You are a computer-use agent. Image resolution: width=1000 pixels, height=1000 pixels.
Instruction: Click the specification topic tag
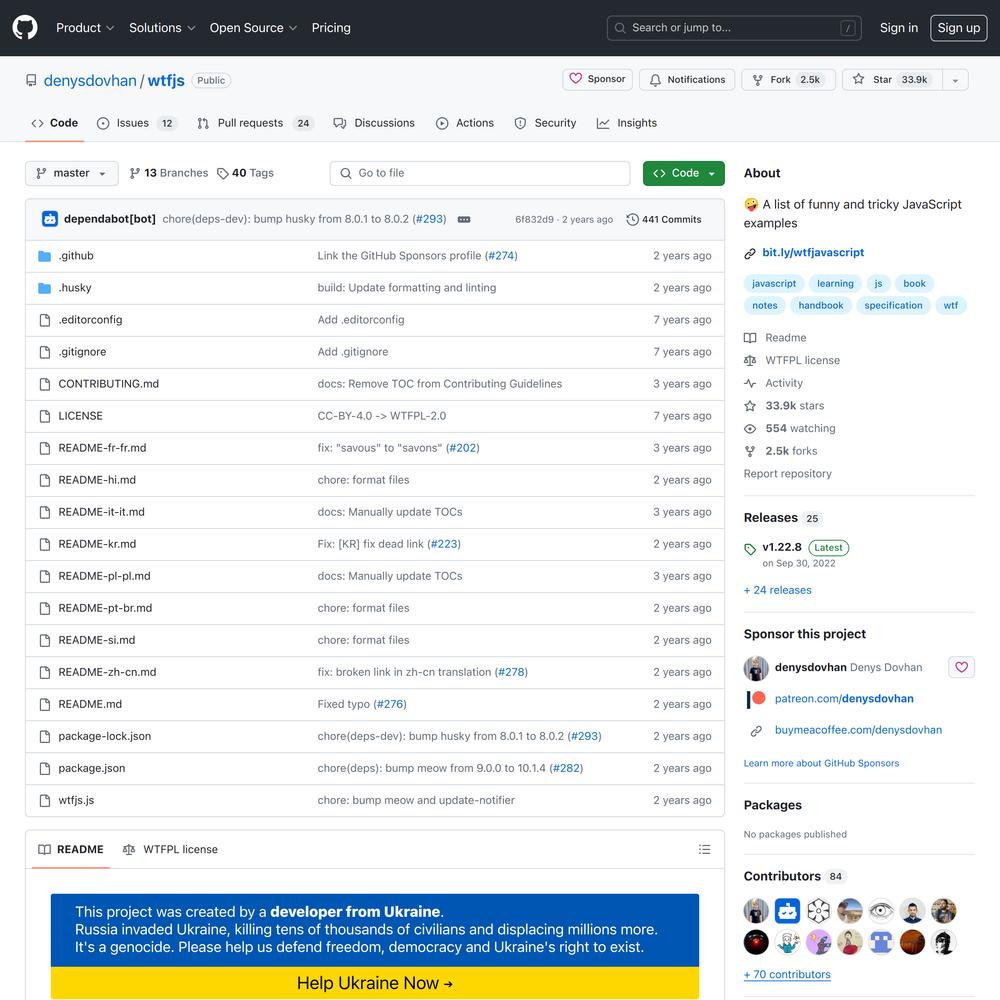point(893,305)
